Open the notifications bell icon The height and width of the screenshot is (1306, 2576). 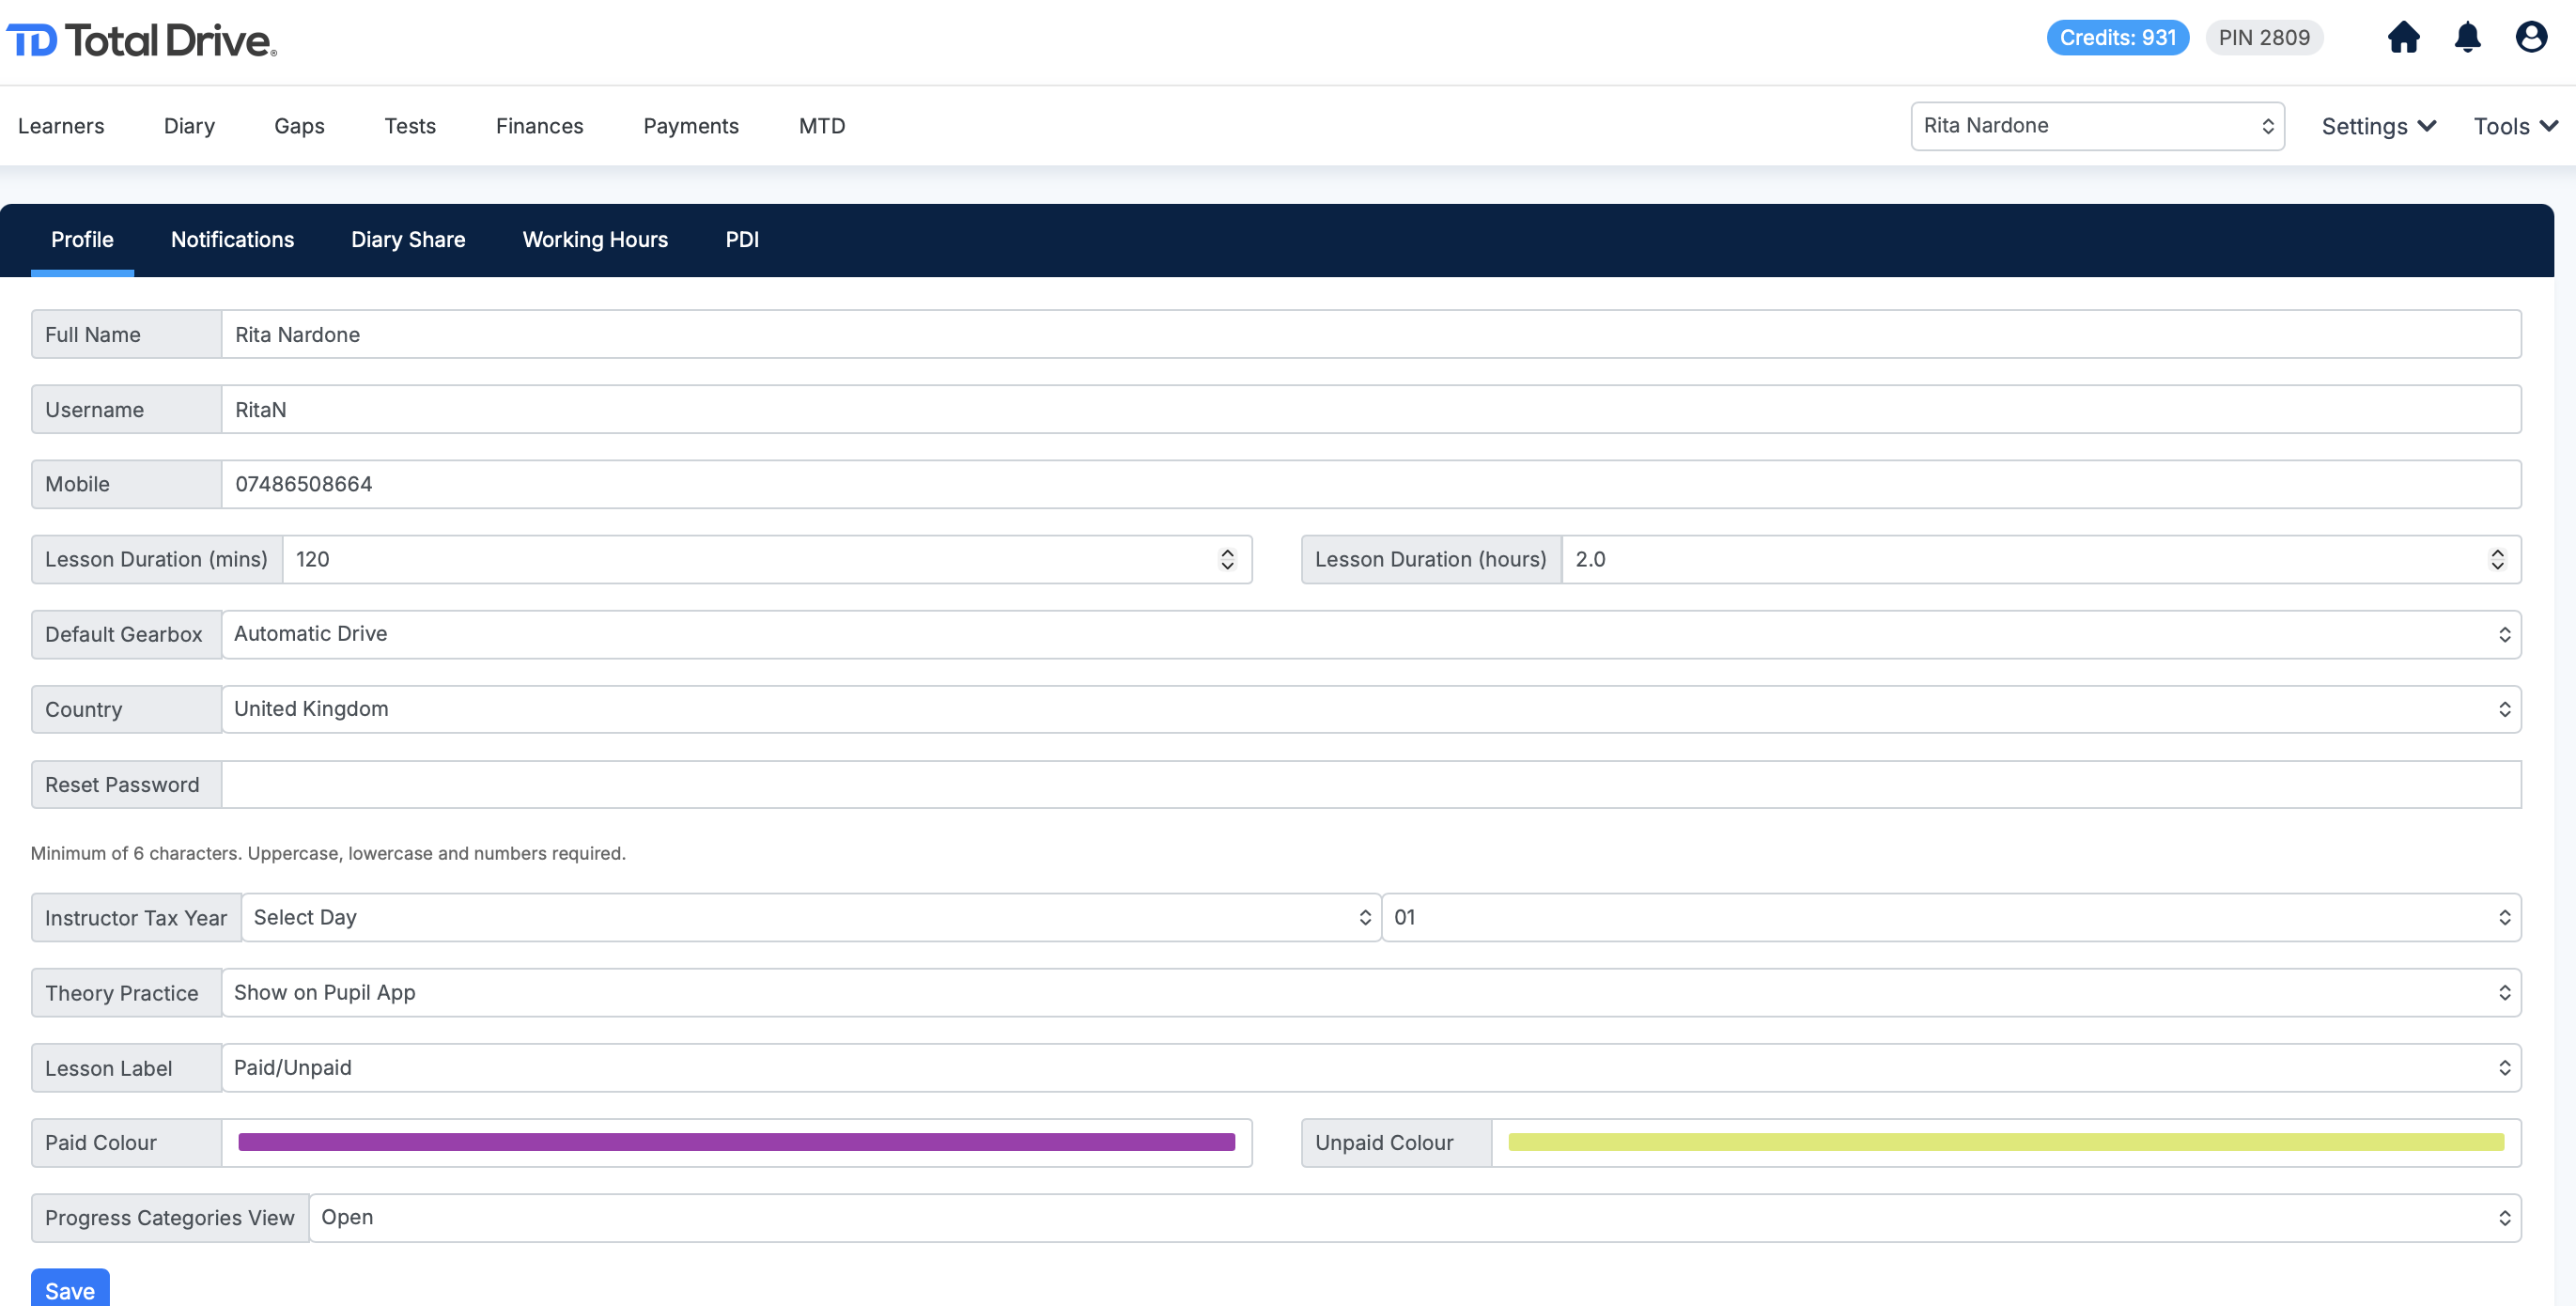[2467, 38]
